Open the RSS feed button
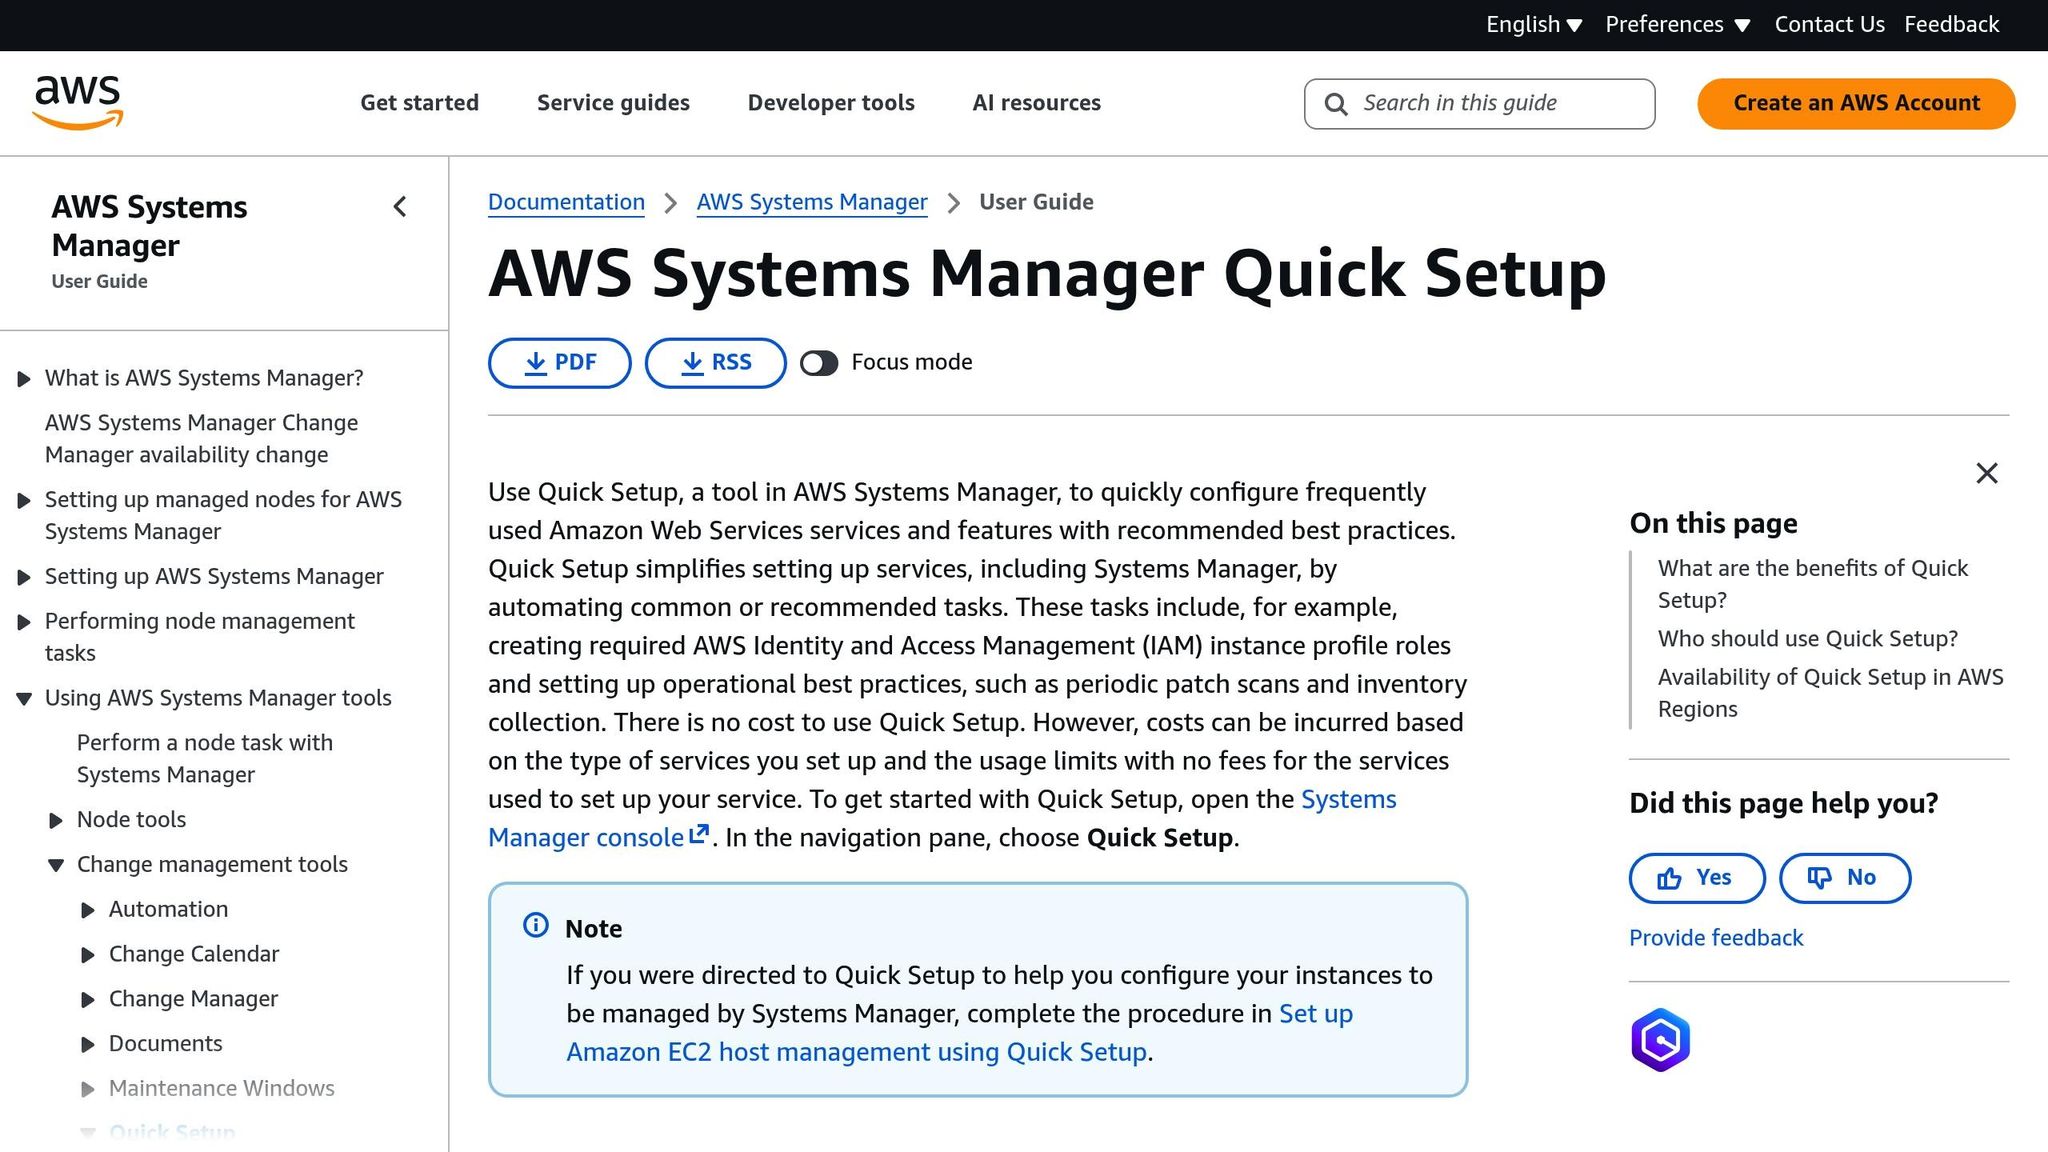The width and height of the screenshot is (2048, 1152). point(715,363)
